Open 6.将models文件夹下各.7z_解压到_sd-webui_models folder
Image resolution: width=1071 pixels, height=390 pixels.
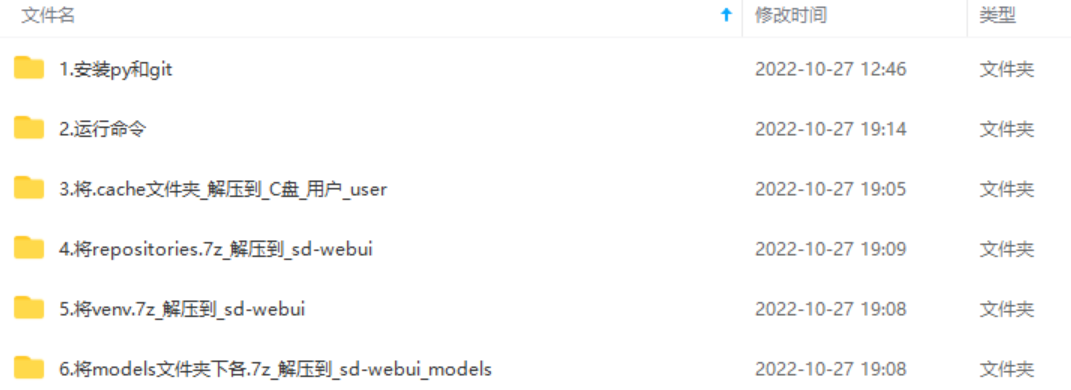point(275,370)
